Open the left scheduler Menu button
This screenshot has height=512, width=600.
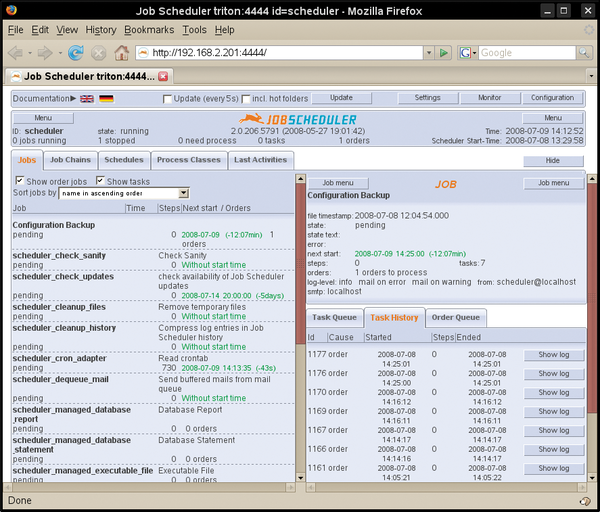[43, 118]
